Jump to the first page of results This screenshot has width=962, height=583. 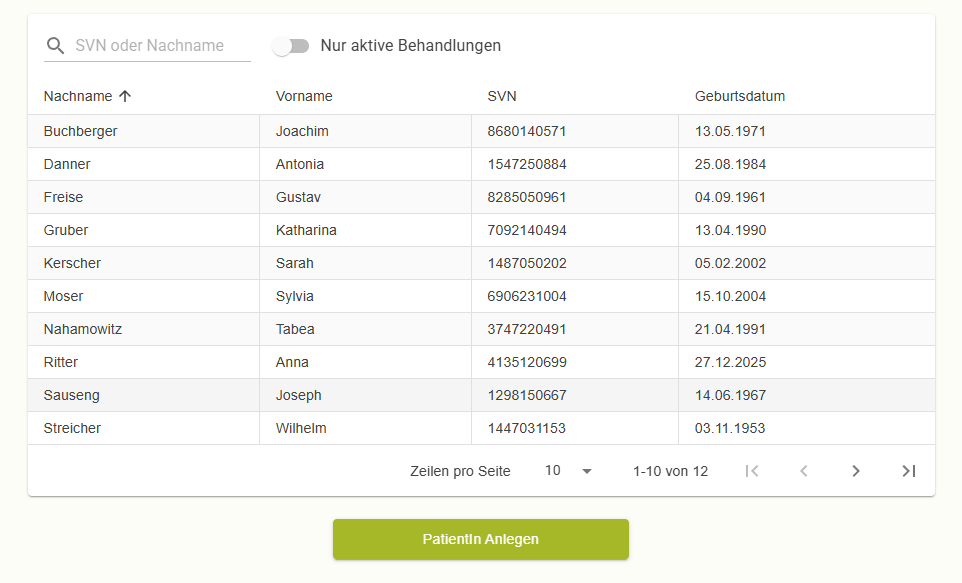click(x=752, y=470)
